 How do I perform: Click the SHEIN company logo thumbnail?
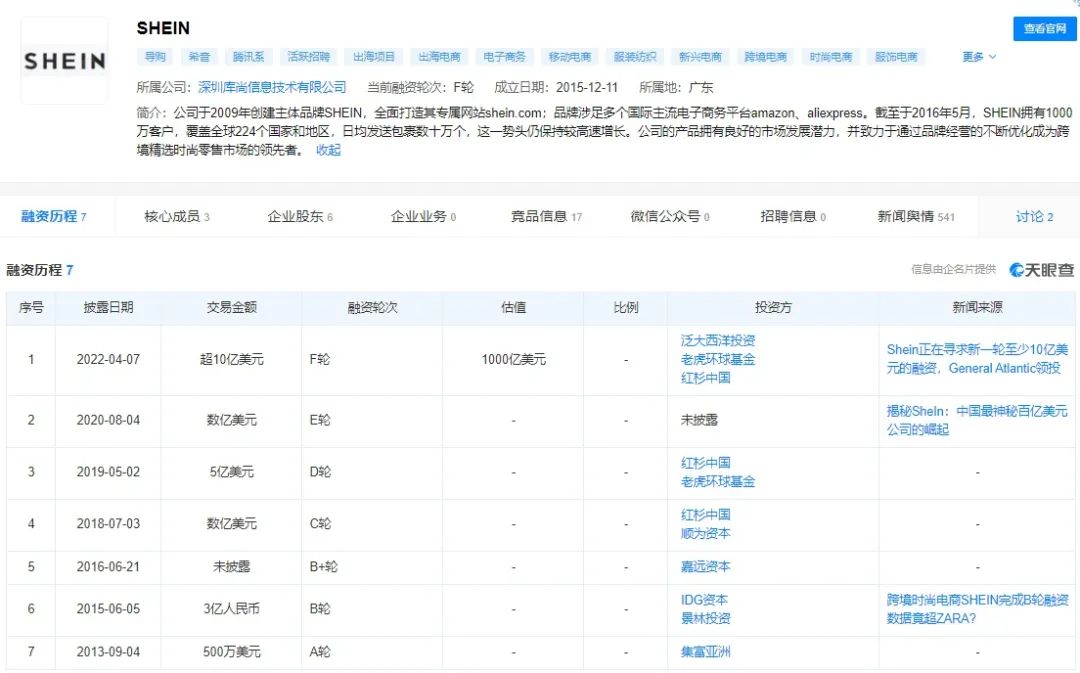click(x=65, y=61)
